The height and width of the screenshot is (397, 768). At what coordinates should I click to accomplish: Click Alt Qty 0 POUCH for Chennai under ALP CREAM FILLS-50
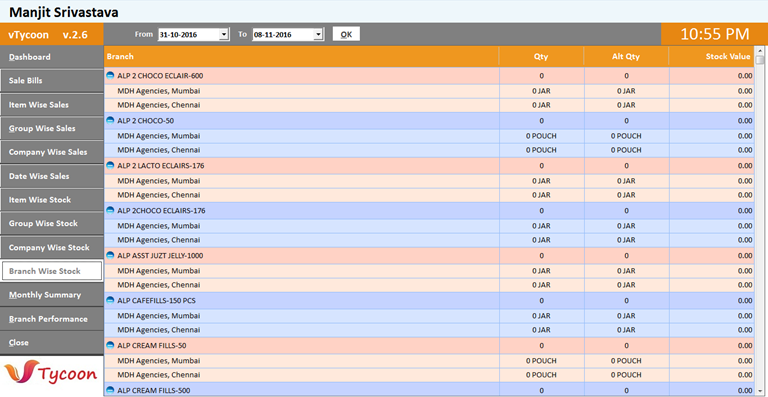coord(626,375)
